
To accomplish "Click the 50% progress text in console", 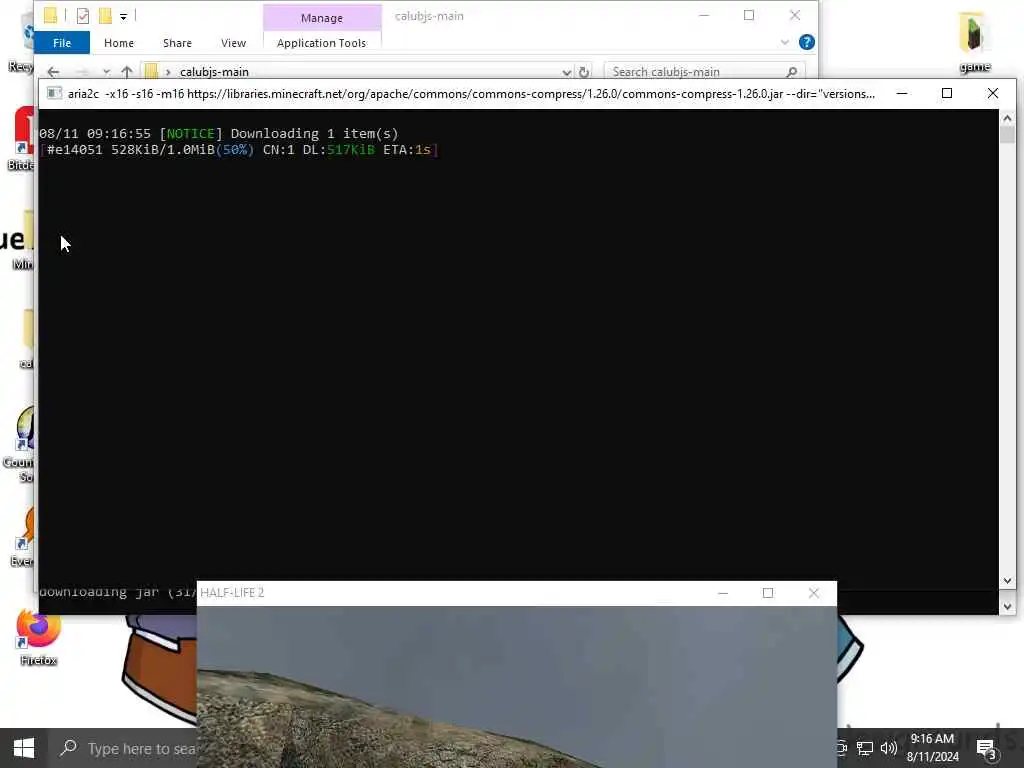I will 235,150.
